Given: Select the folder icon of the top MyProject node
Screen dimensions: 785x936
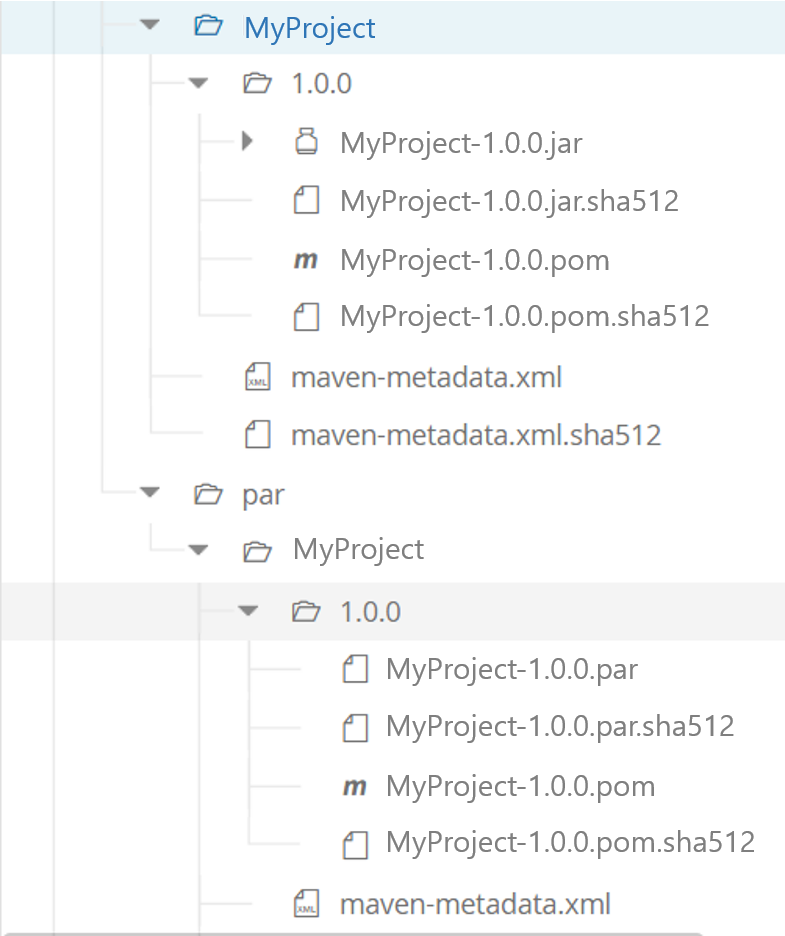Looking at the screenshot, I should click(208, 27).
